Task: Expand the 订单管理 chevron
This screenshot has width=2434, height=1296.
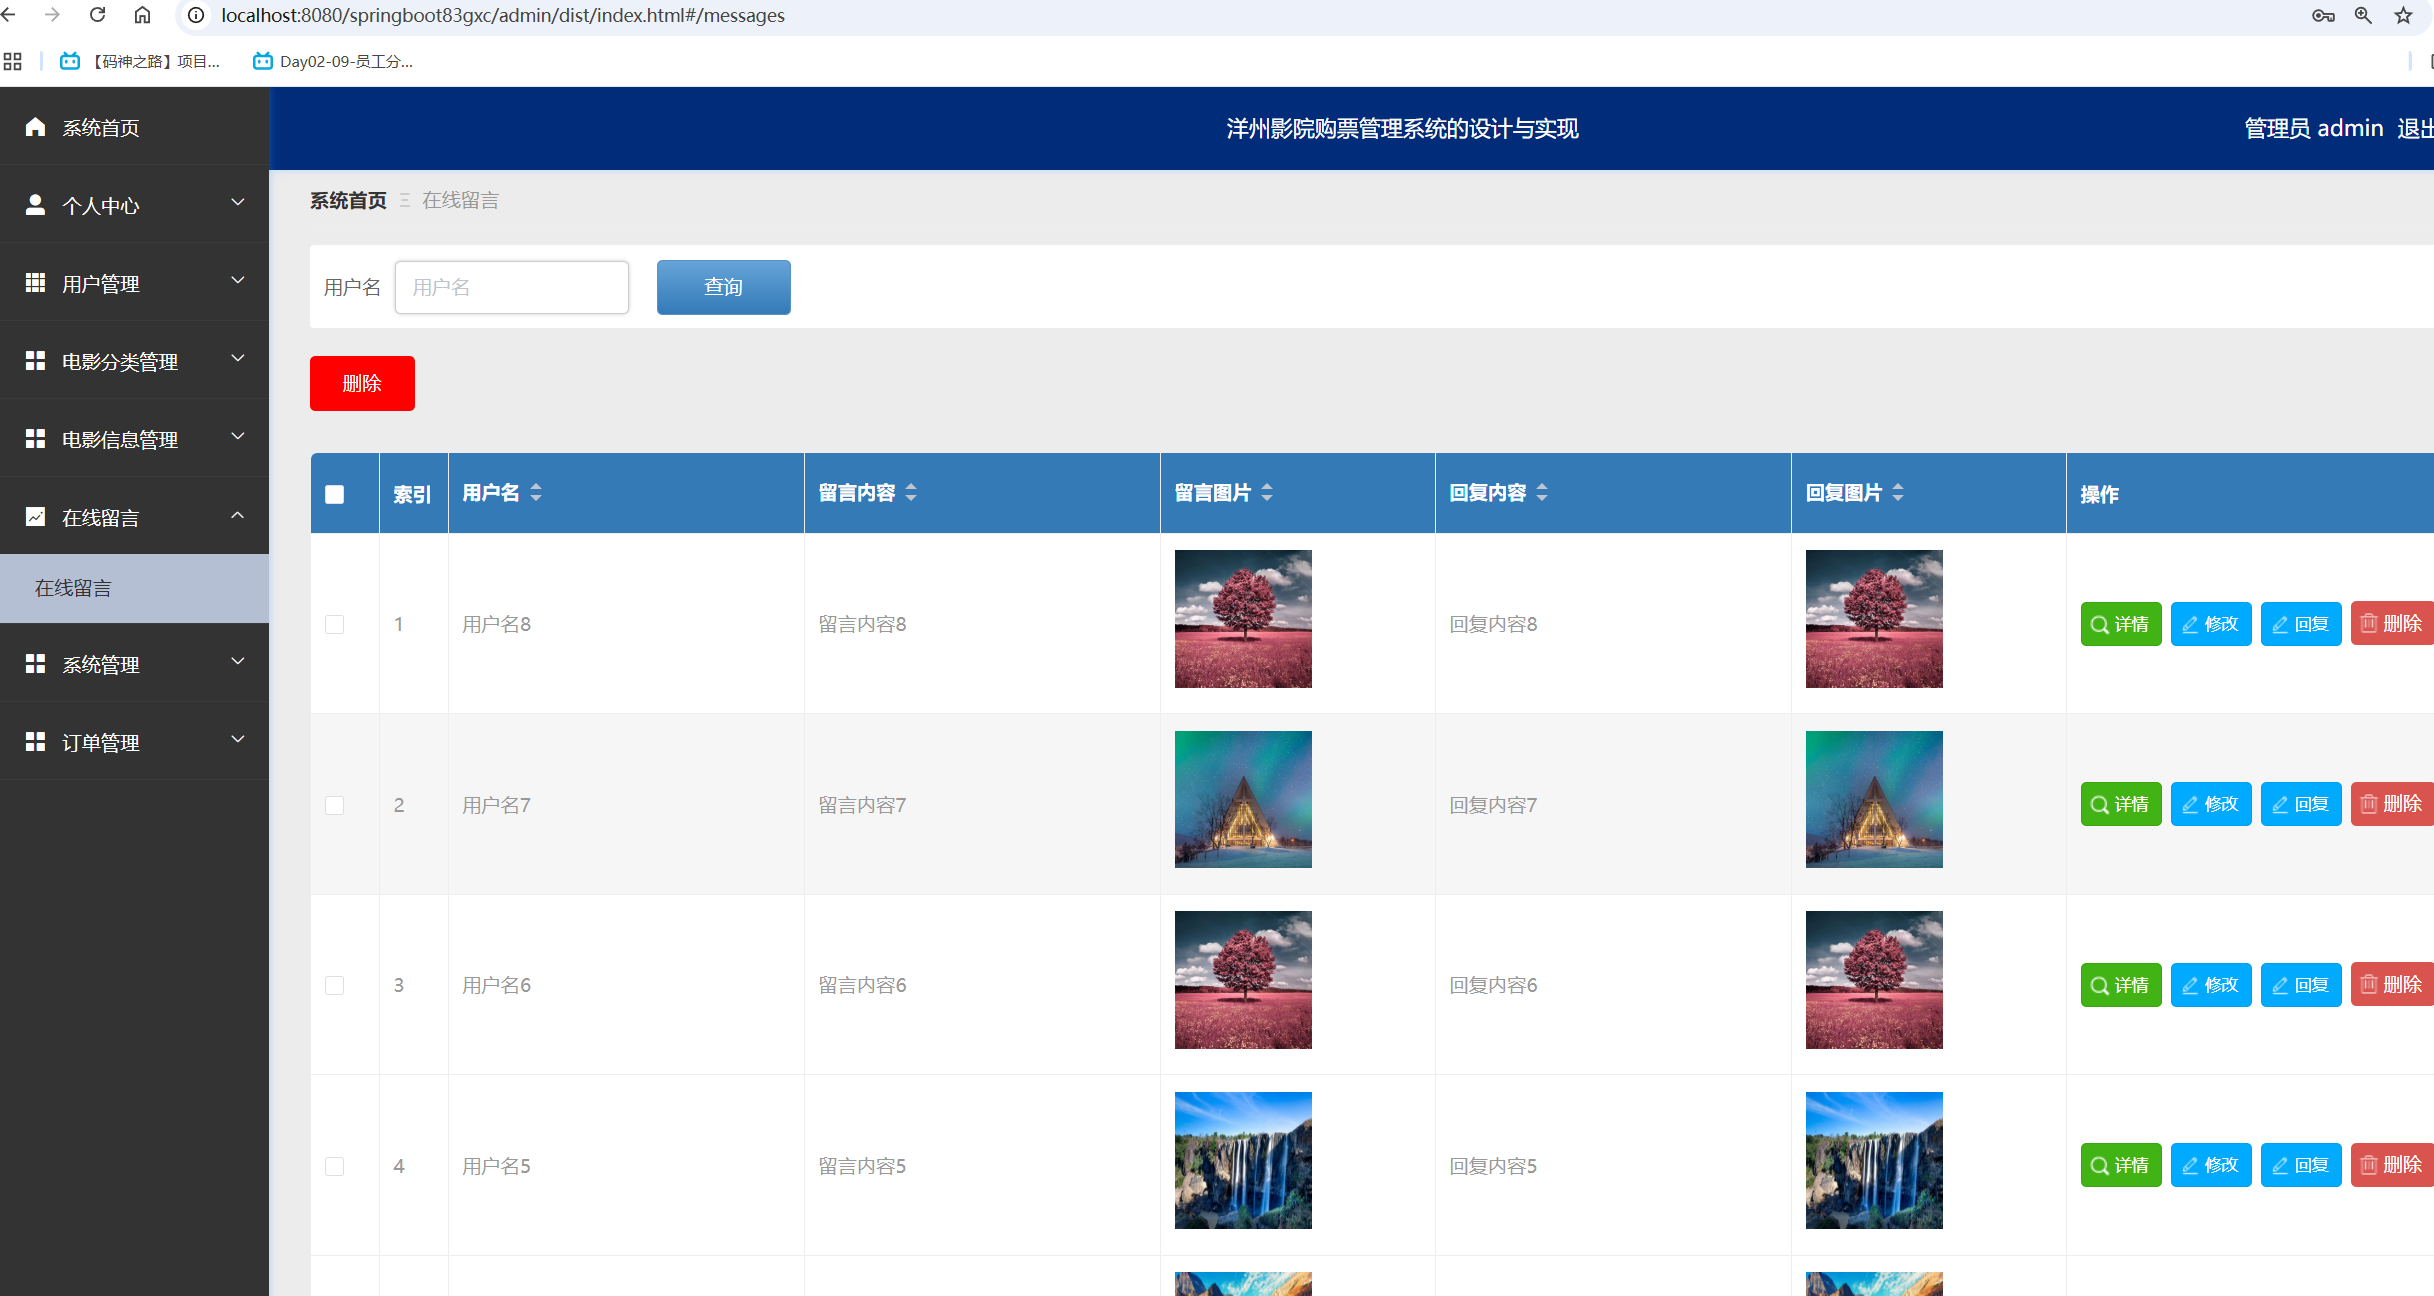Action: click(x=238, y=740)
